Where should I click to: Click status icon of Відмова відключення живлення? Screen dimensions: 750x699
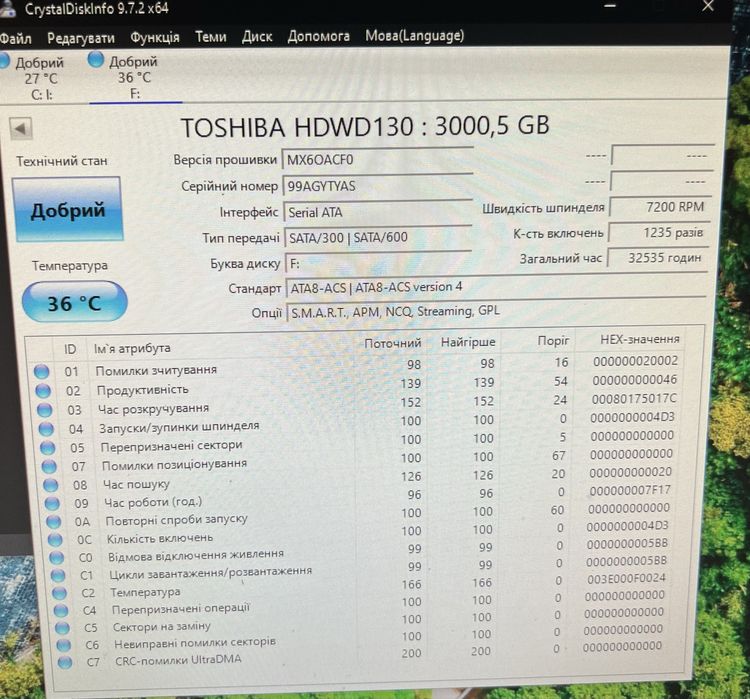click(56, 557)
